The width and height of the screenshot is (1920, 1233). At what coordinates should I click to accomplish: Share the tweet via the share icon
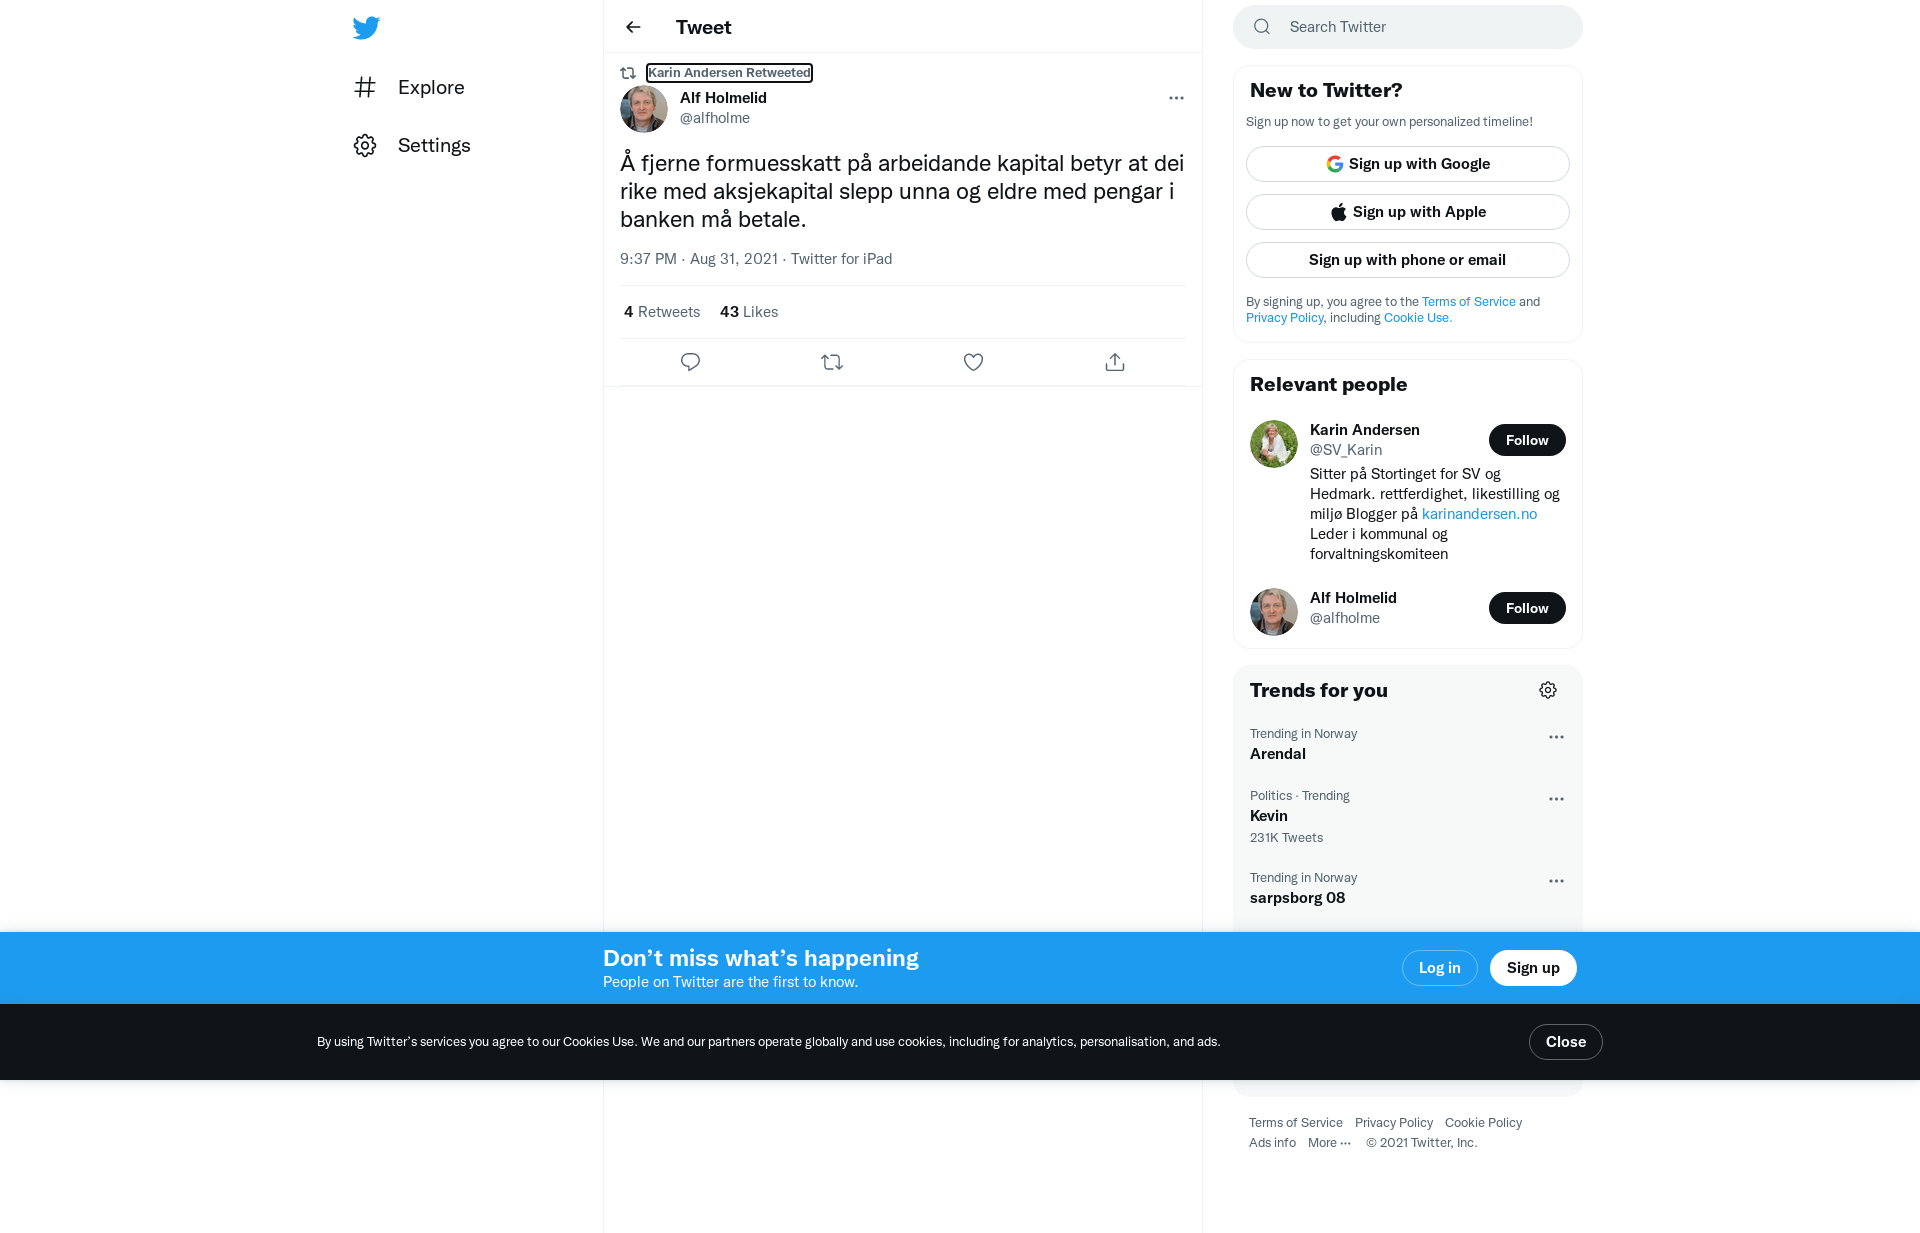[1115, 362]
